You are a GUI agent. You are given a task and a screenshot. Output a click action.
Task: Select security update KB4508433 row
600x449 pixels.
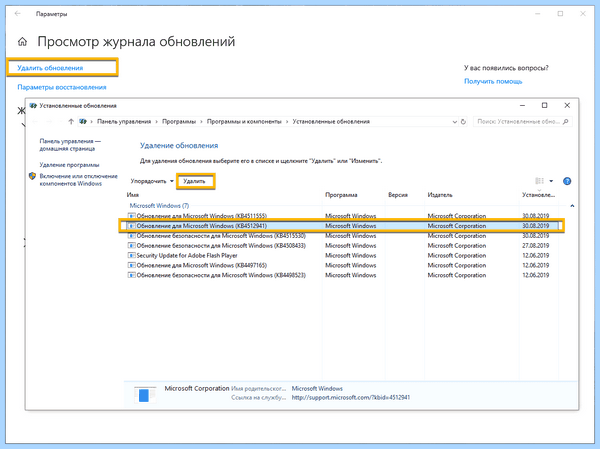[343, 246]
